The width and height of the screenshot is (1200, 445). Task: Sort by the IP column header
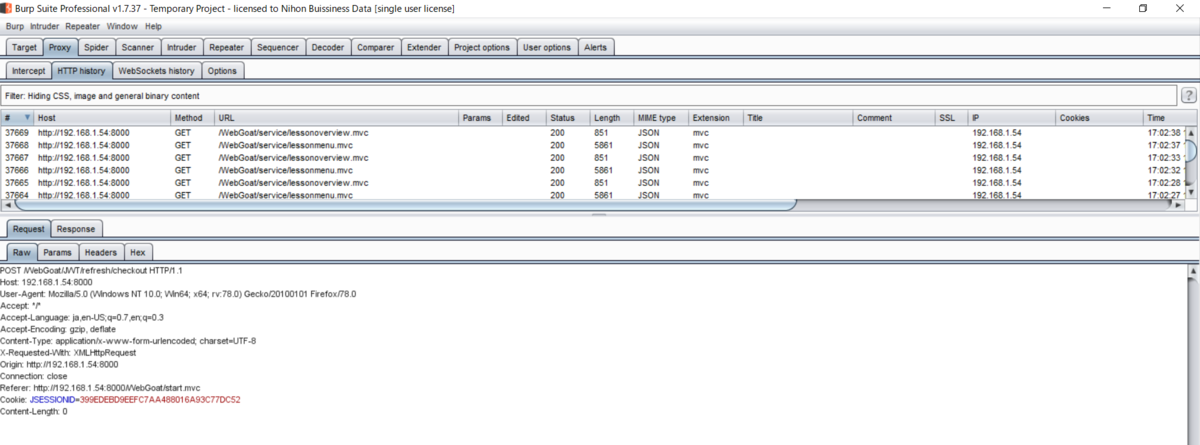1013,118
